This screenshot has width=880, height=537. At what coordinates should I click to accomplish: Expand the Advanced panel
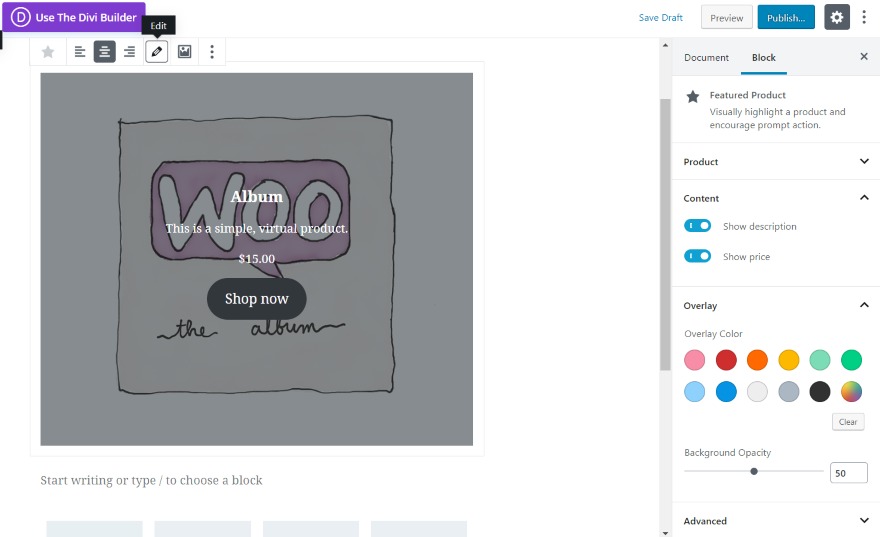click(x=776, y=521)
